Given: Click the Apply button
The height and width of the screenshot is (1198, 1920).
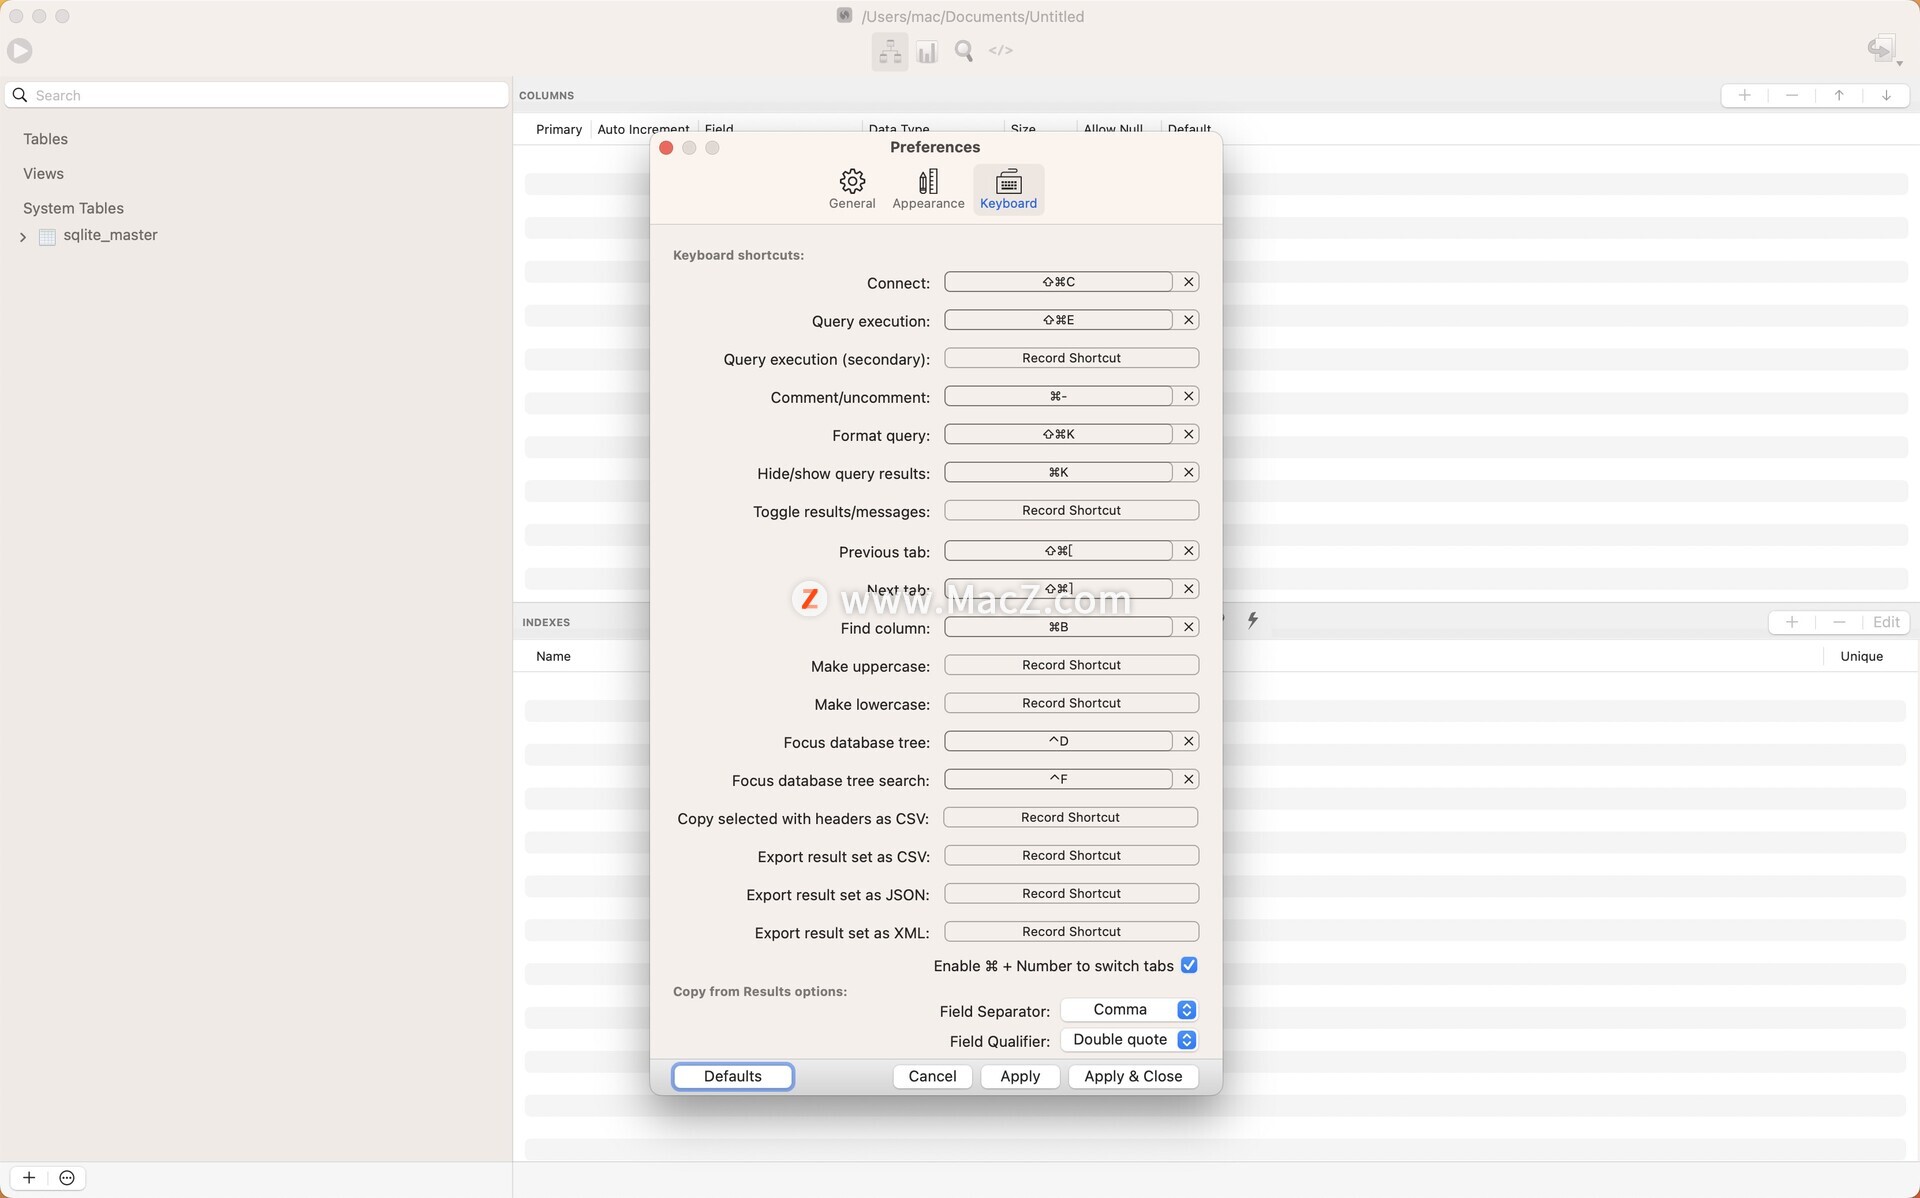Looking at the screenshot, I should (1020, 1076).
